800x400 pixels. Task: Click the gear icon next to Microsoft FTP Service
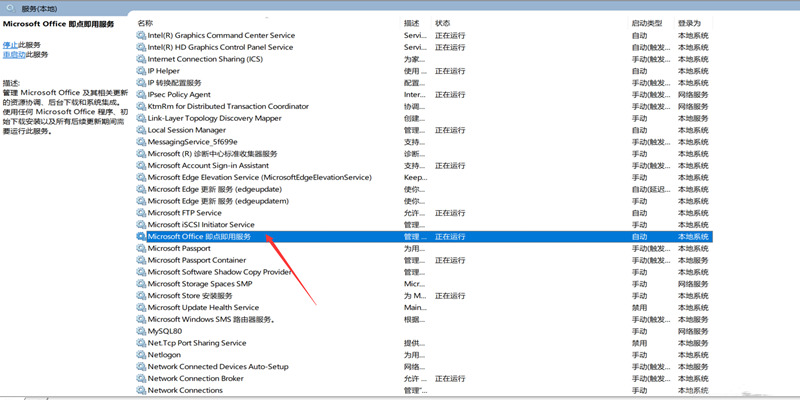(141, 213)
